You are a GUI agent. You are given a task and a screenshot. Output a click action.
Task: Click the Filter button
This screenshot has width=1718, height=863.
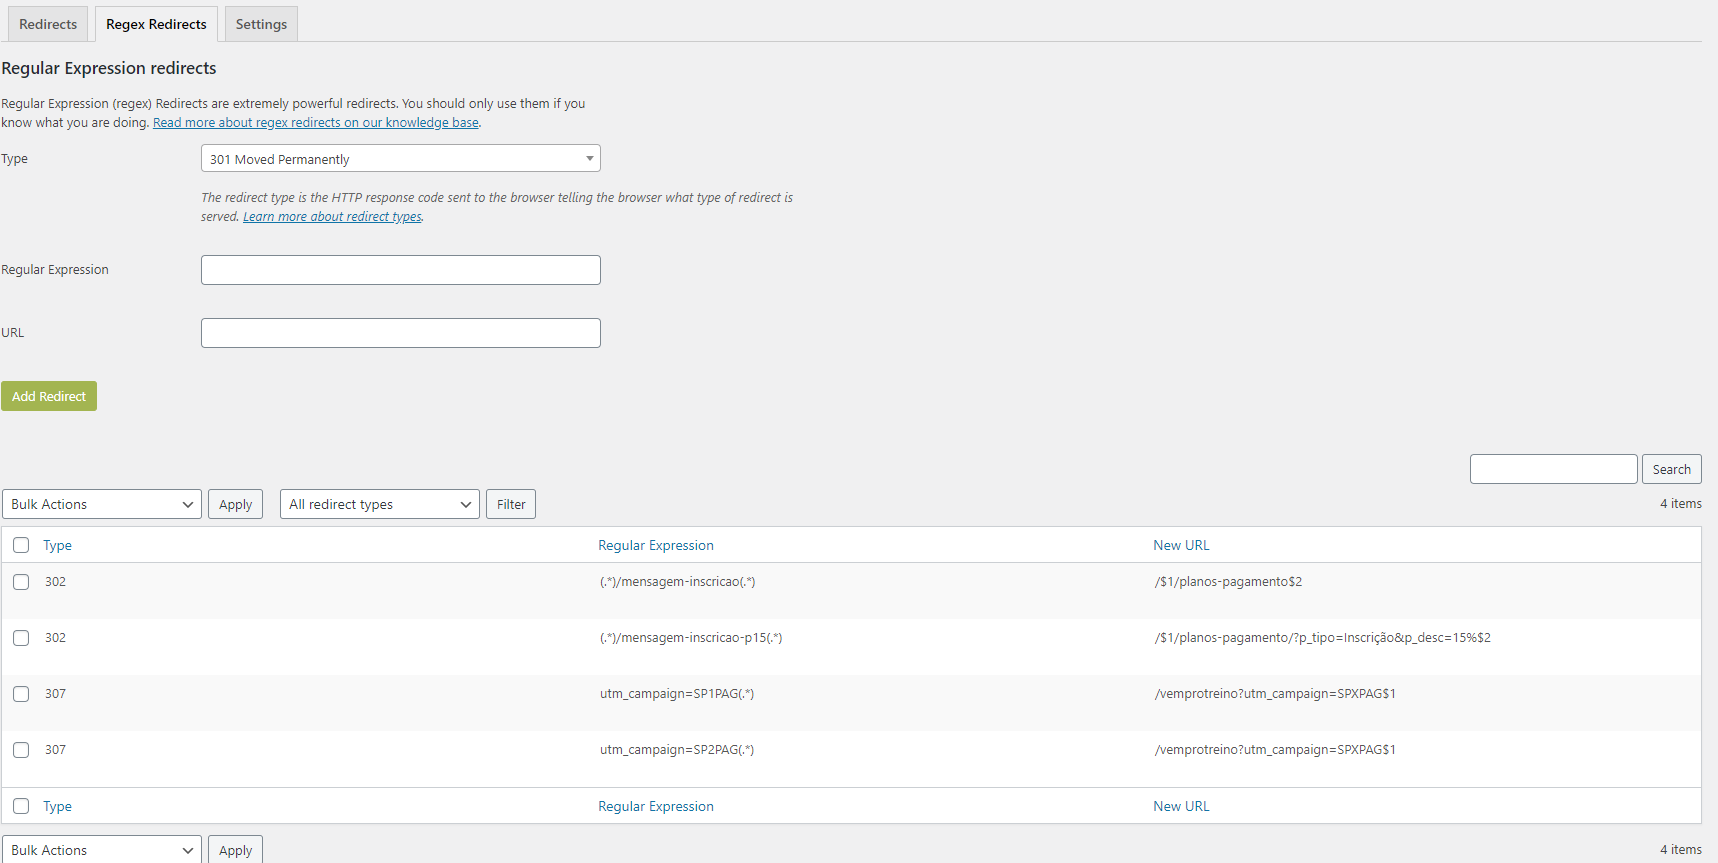click(x=511, y=504)
